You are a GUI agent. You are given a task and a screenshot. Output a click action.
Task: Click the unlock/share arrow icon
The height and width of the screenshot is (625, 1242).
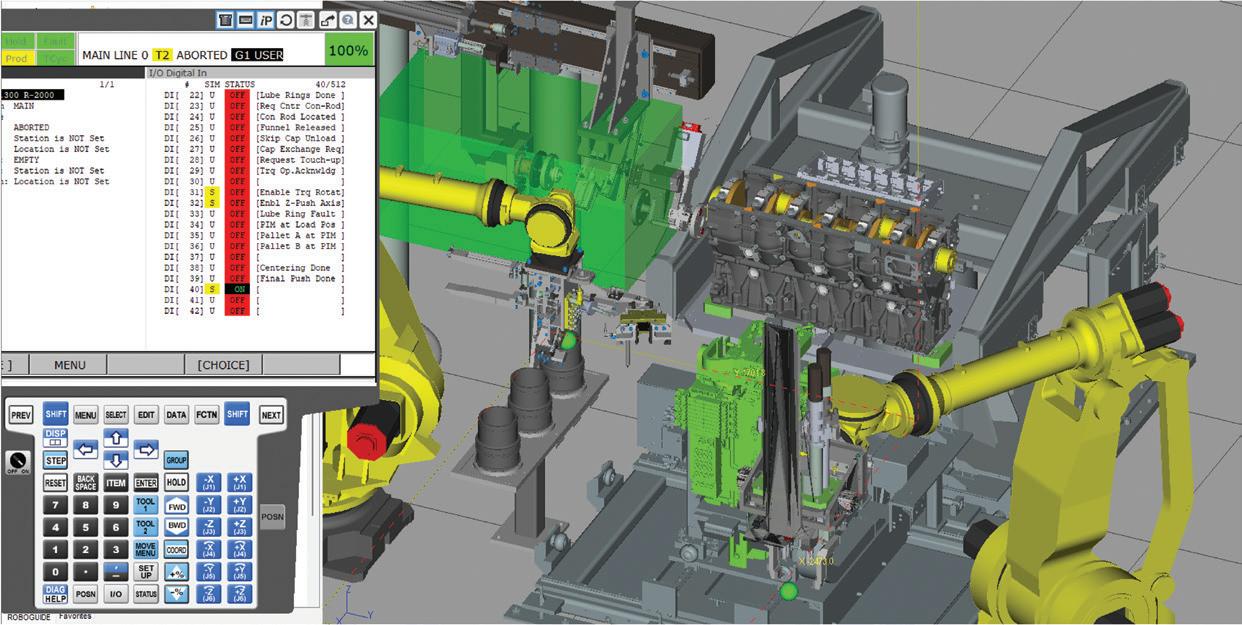pos(328,20)
